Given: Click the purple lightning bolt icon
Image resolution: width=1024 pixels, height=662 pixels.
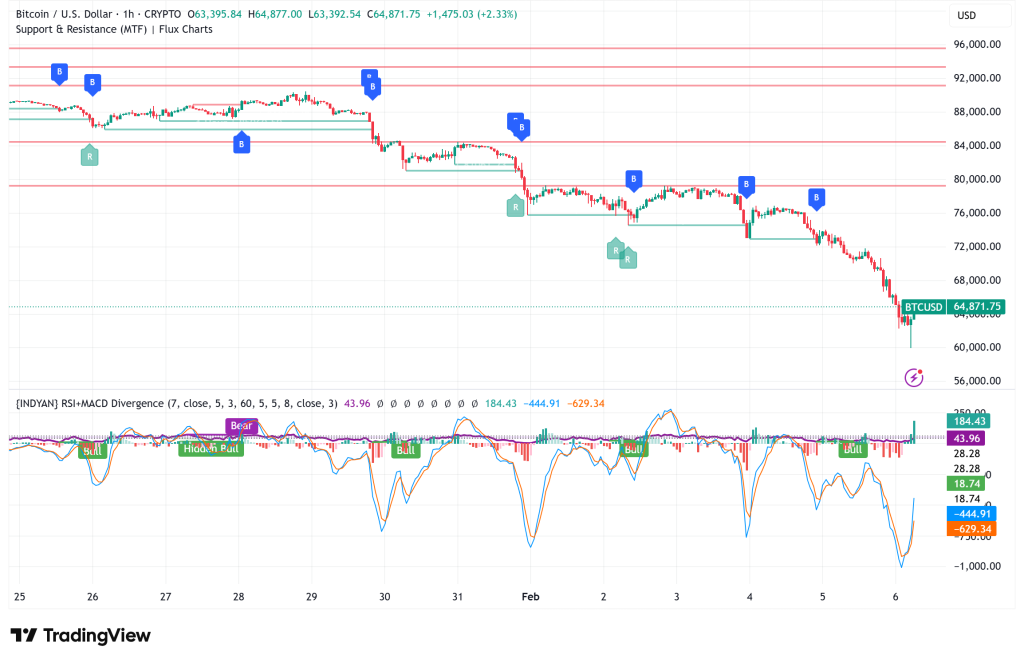Looking at the screenshot, I should click(x=914, y=377).
